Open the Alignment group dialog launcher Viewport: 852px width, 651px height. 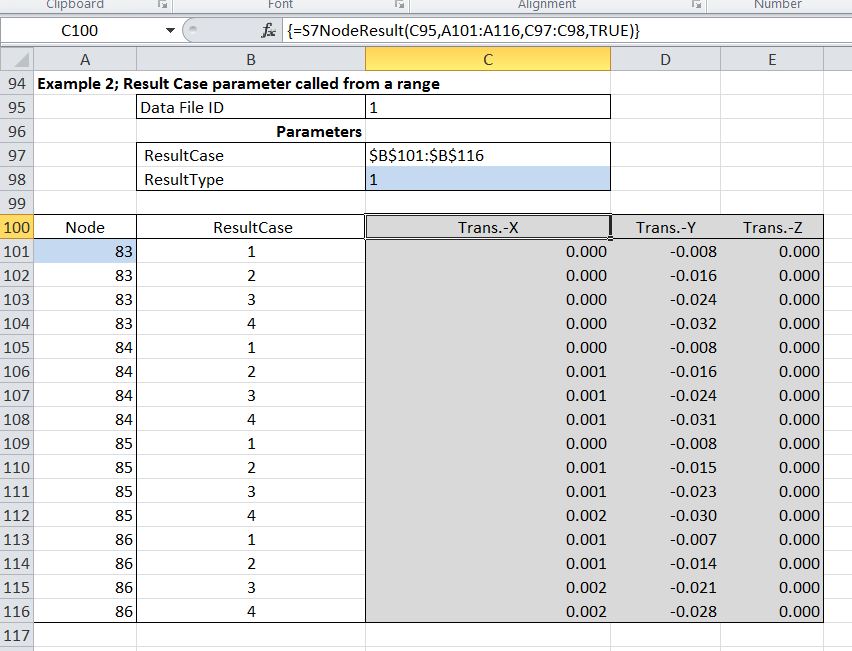[x=698, y=5]
